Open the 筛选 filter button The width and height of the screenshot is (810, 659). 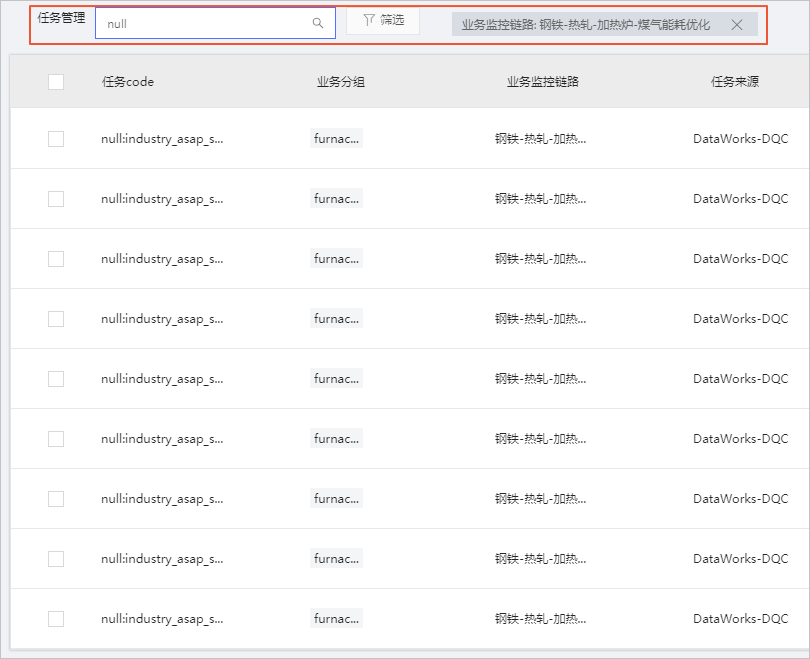click(383, 21)
